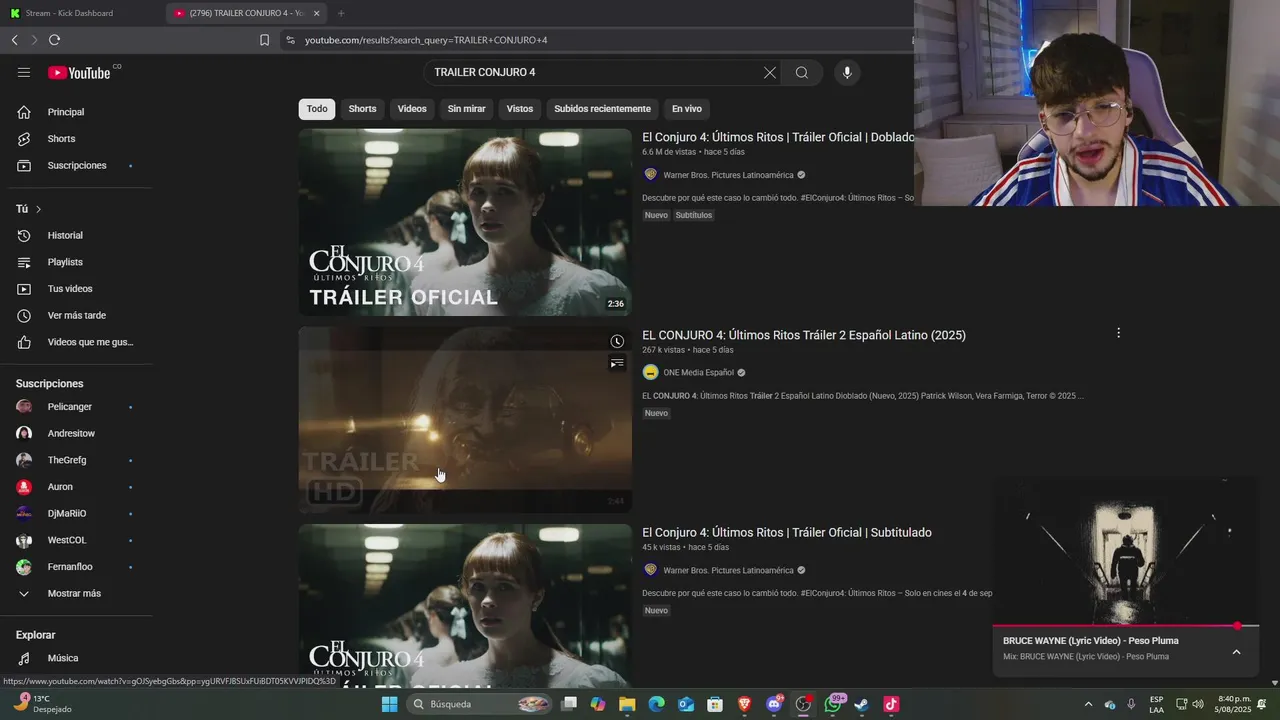Open the Tráiler Oficial Subtitulado thumbnail
The image size is (1280, 720).
tap(465, 605)
